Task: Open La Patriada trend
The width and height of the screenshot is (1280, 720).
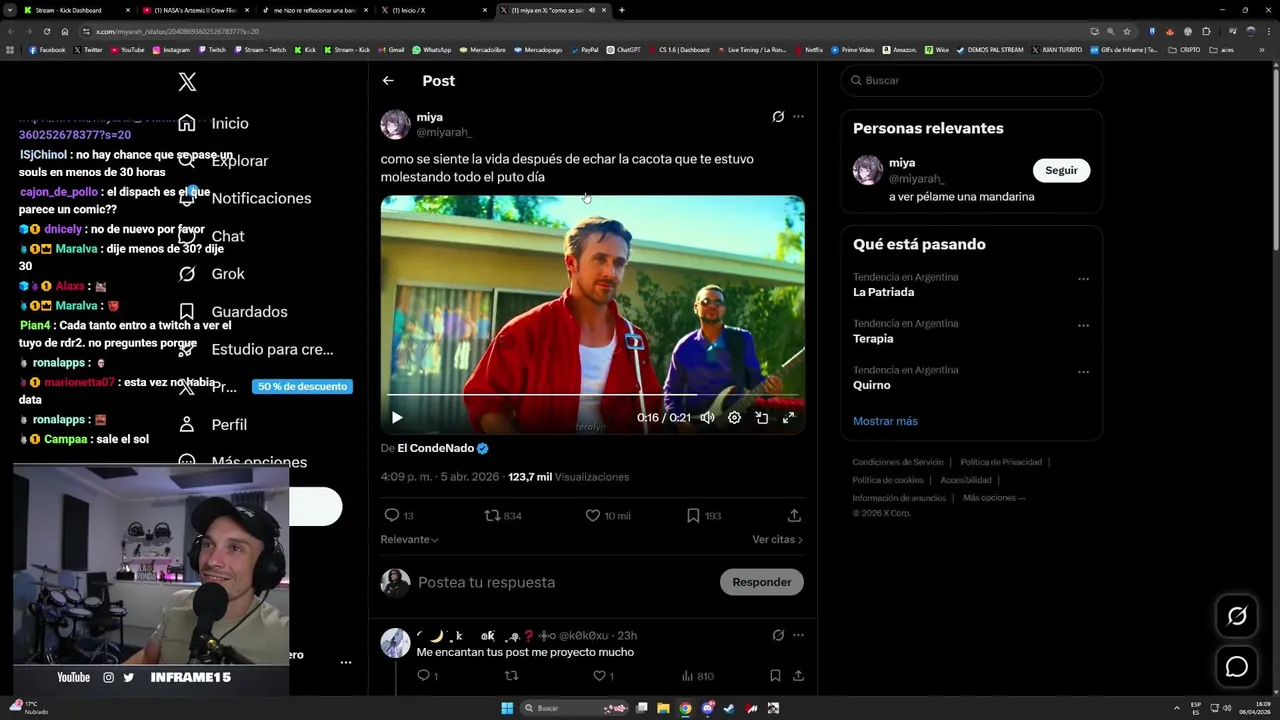Action: coord(883,292)
